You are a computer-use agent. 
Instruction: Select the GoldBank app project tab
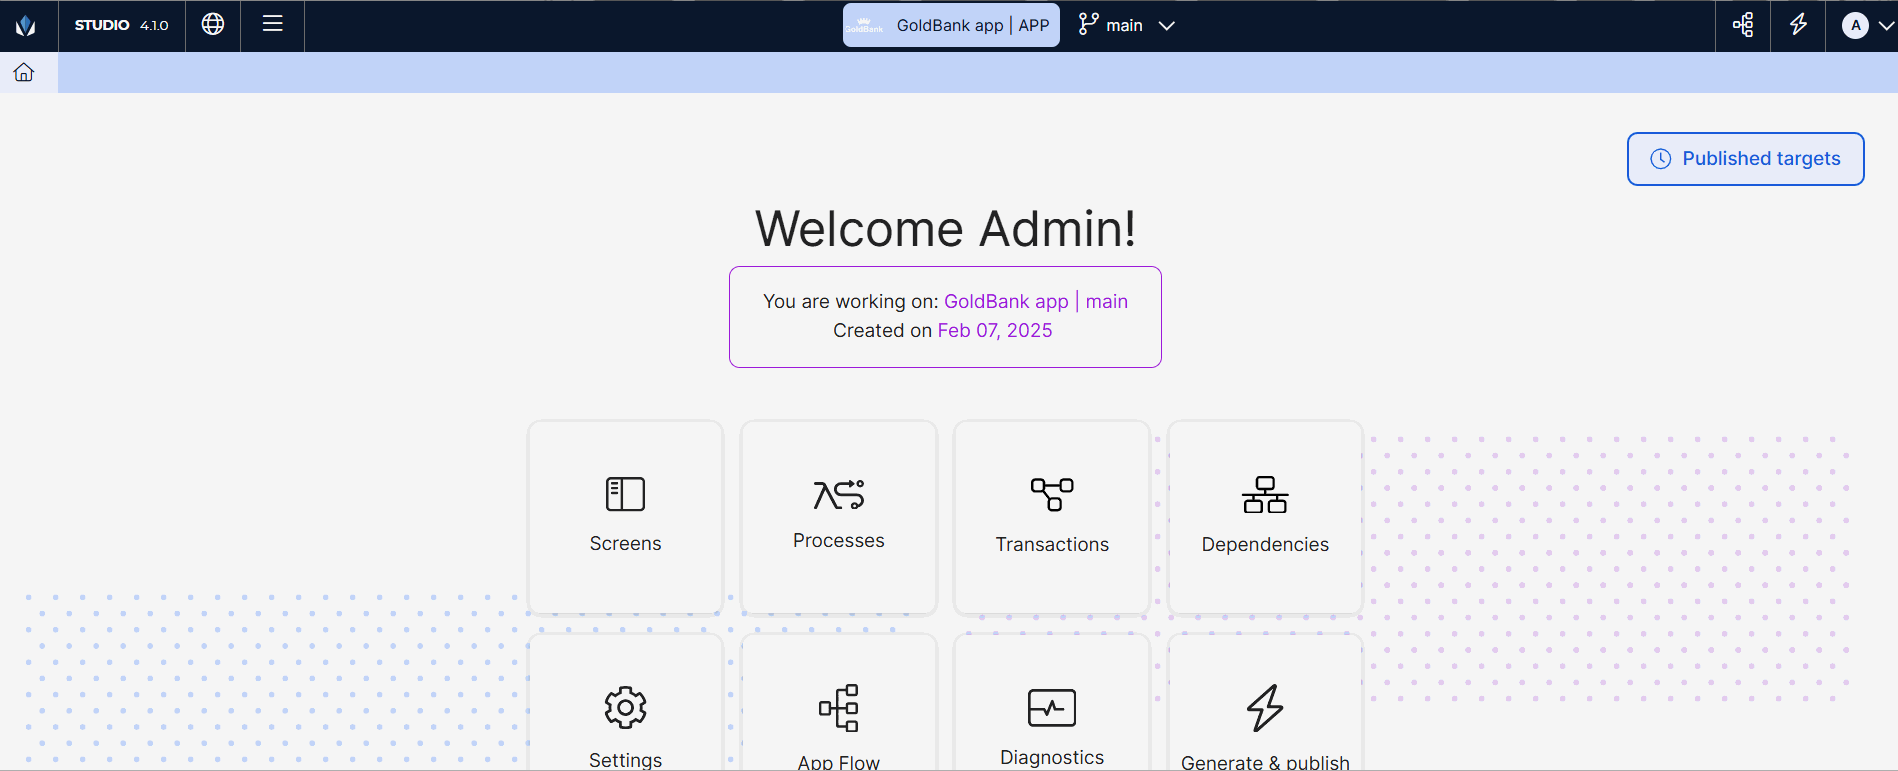(951, 26)
